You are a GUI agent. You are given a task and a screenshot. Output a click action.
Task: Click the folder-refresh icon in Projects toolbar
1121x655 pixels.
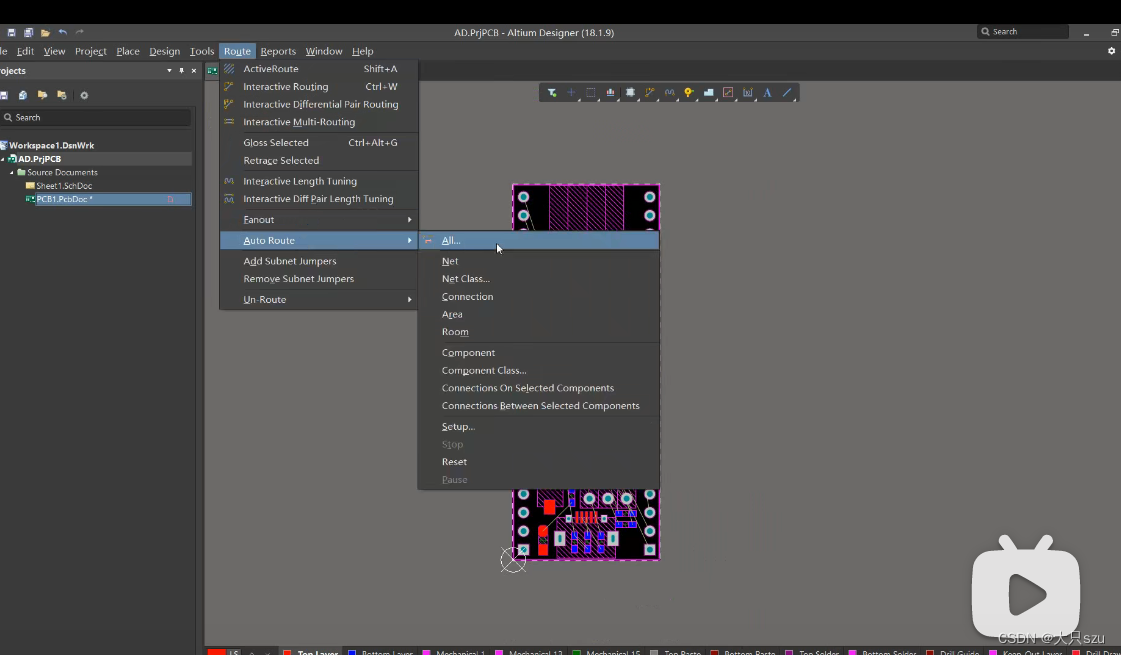(61, 95)
